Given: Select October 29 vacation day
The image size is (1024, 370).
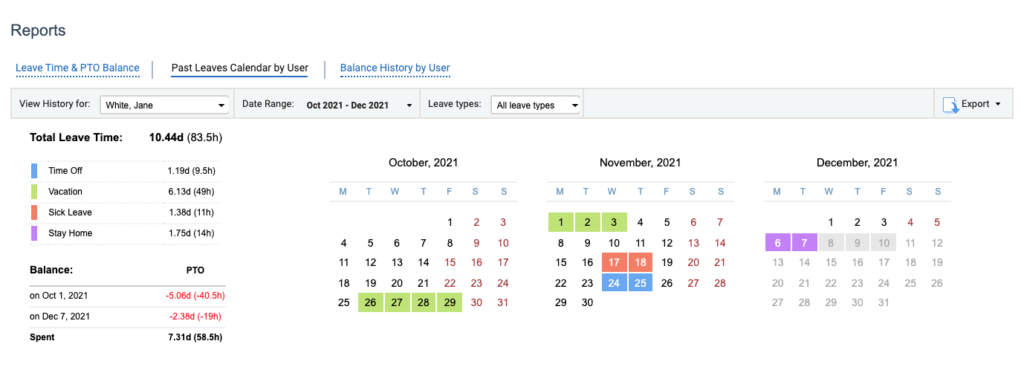Looking at the screenshot, I should tap(449, 302).
